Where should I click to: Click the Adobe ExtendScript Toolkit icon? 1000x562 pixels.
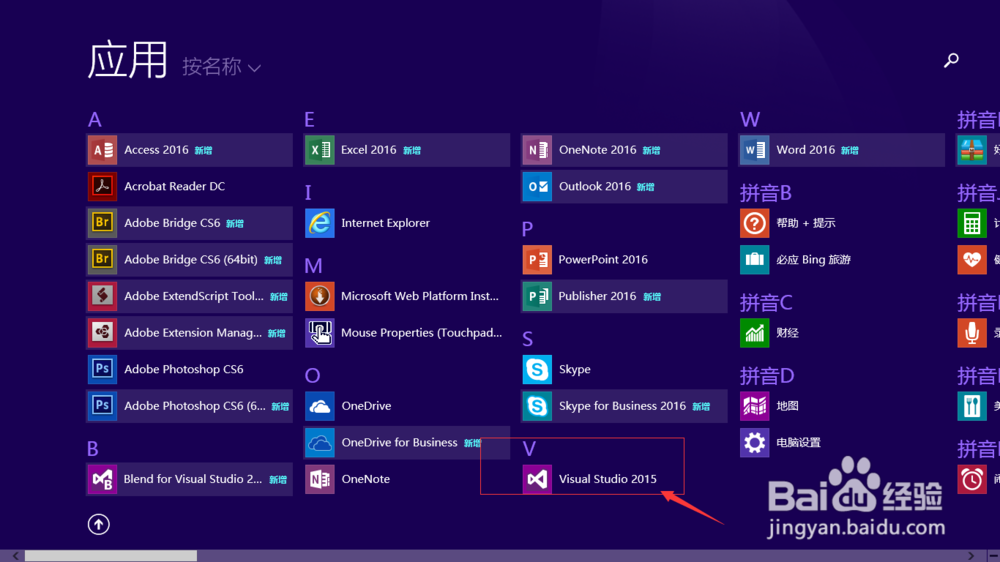coord(102,296)
